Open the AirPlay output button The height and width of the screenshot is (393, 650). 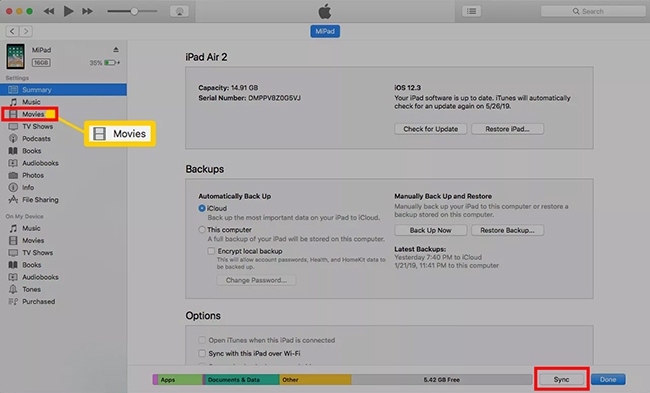click(179, 11)
